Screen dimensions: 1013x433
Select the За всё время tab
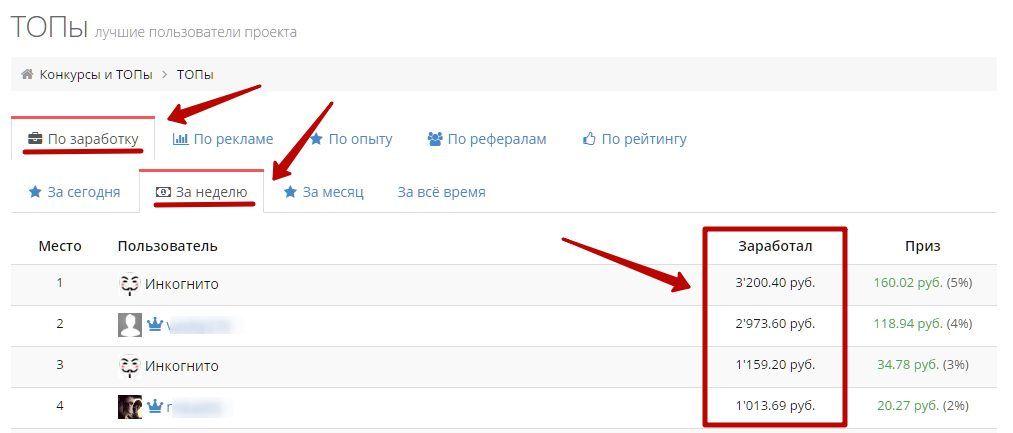pyautogui.click(x=441, y=192)
